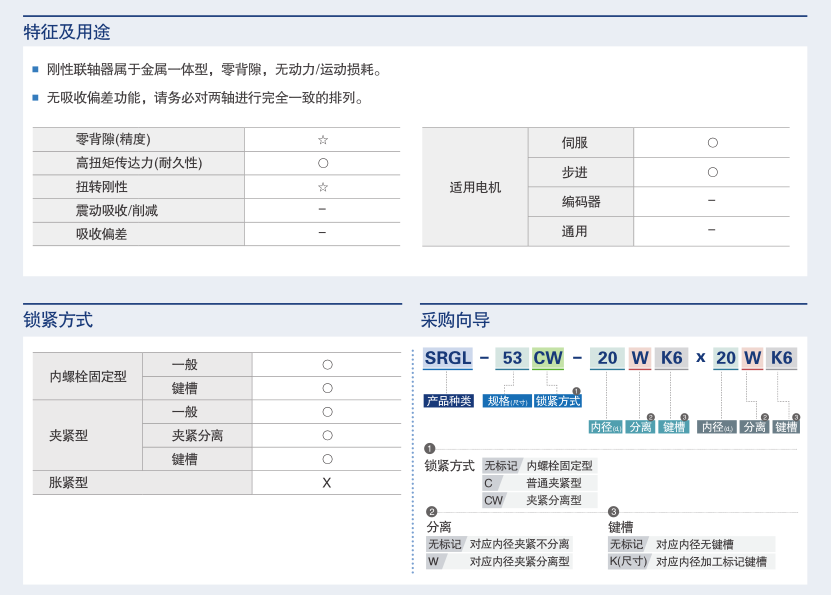Screen dimensions: 832x595
Task: Click the dark blue 产品种类 label tag
Action: [448, 401]
